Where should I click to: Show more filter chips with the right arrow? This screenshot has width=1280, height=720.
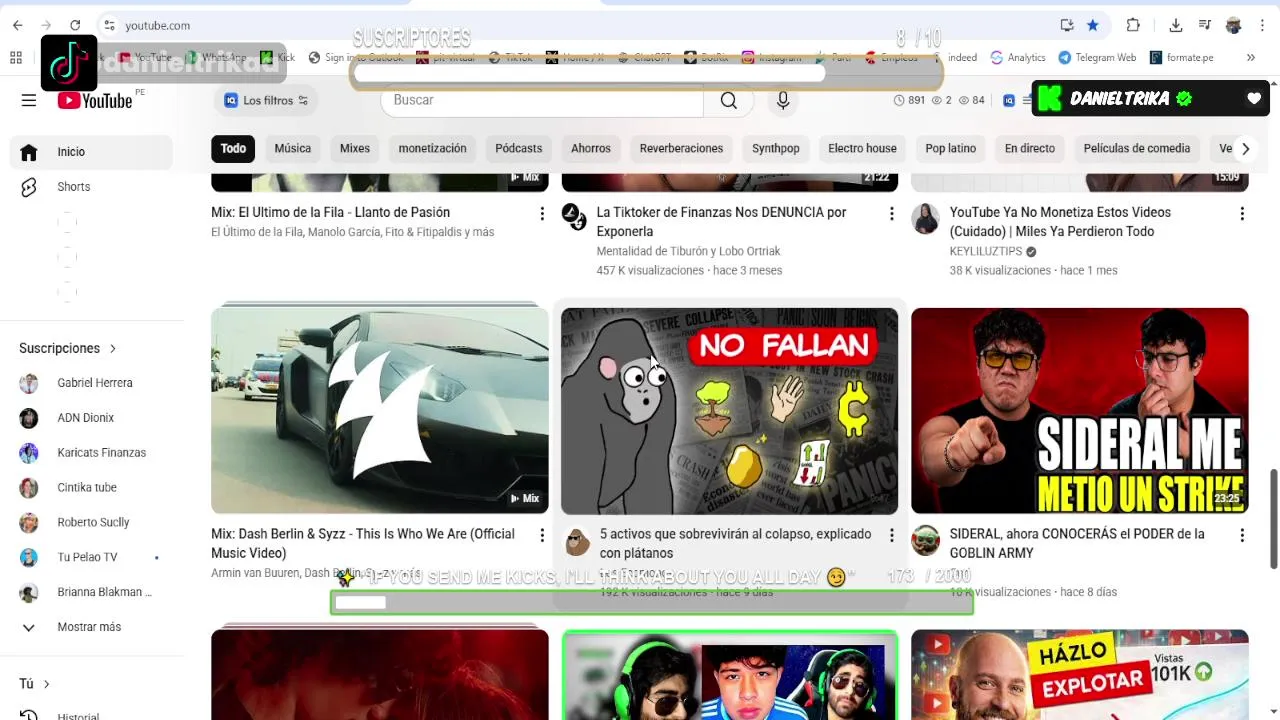[x=1245, y=149]
